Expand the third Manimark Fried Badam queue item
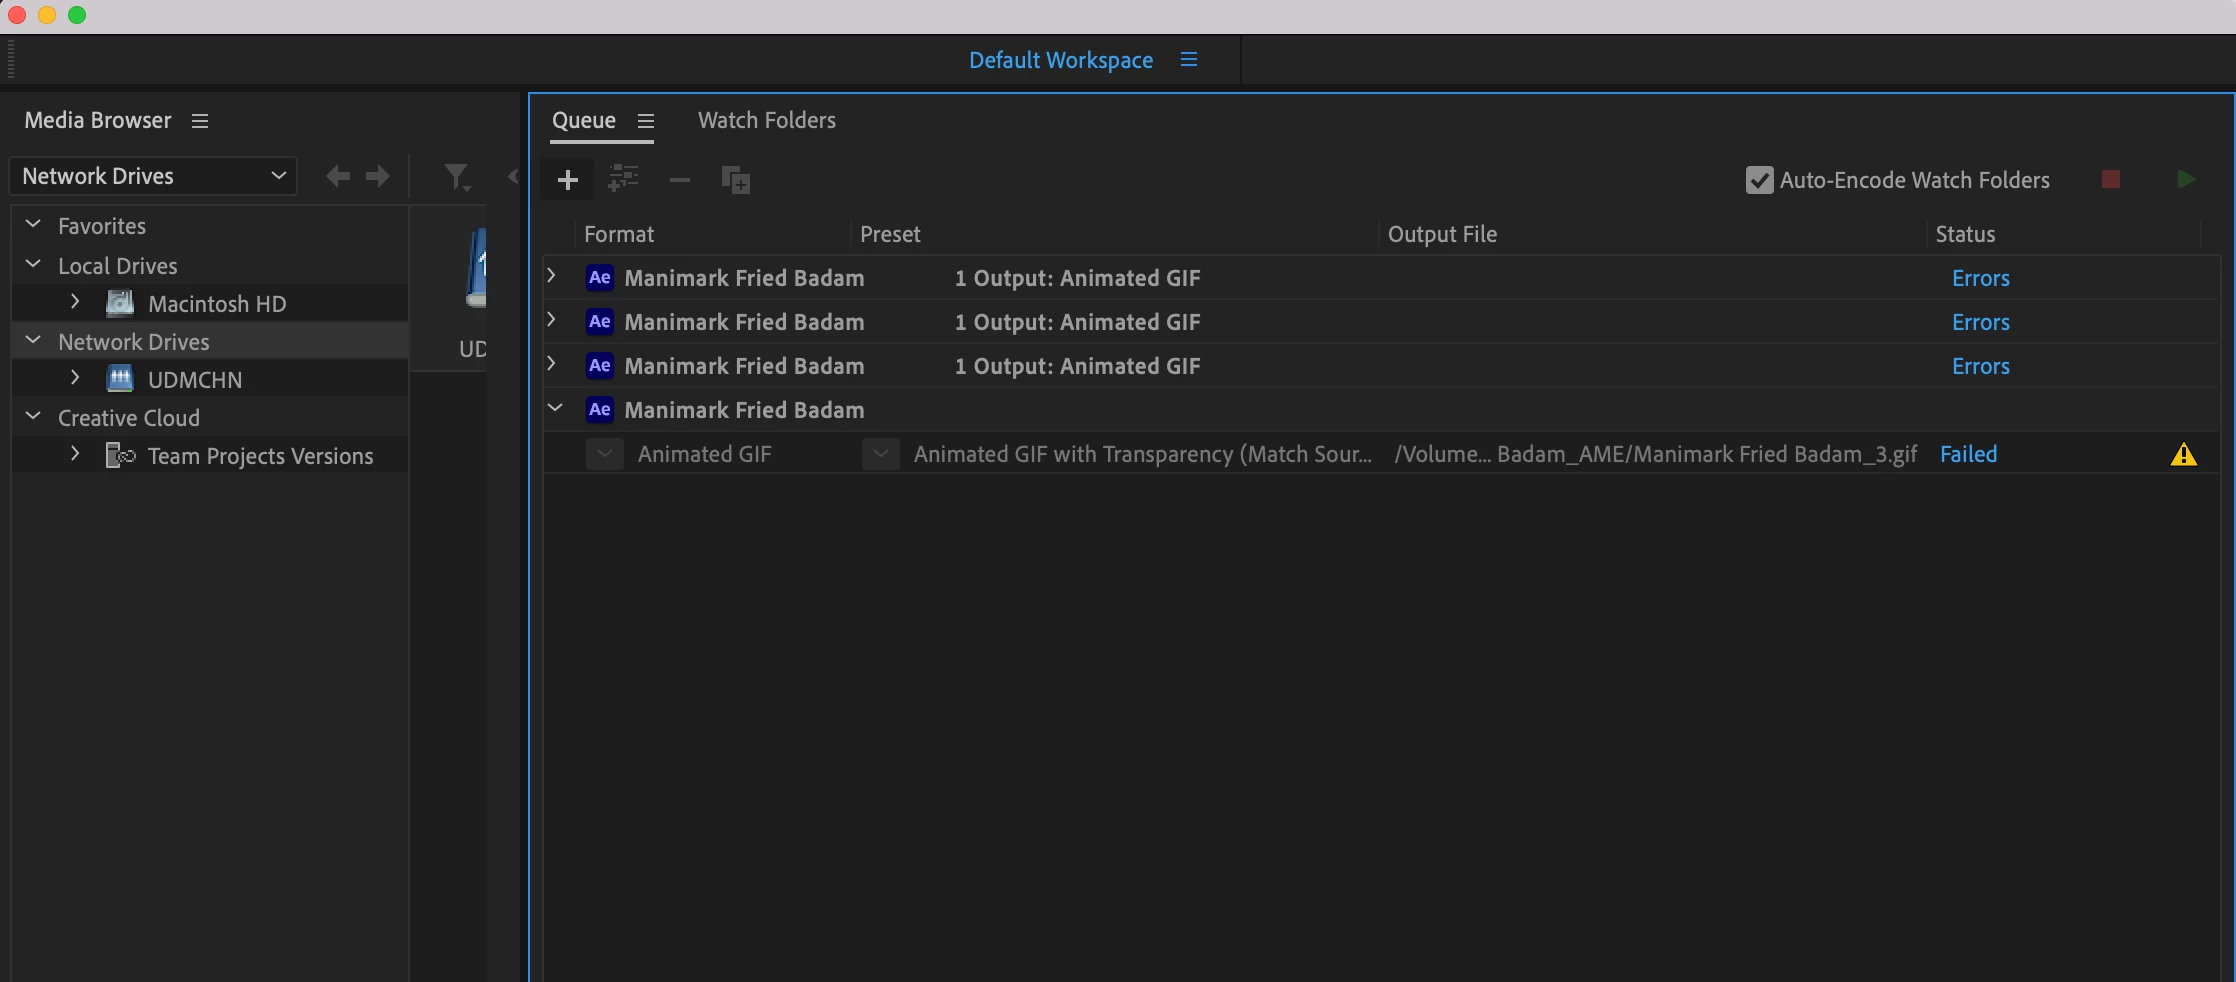This screenshot has width=2236, height=982. pos(551,364)
